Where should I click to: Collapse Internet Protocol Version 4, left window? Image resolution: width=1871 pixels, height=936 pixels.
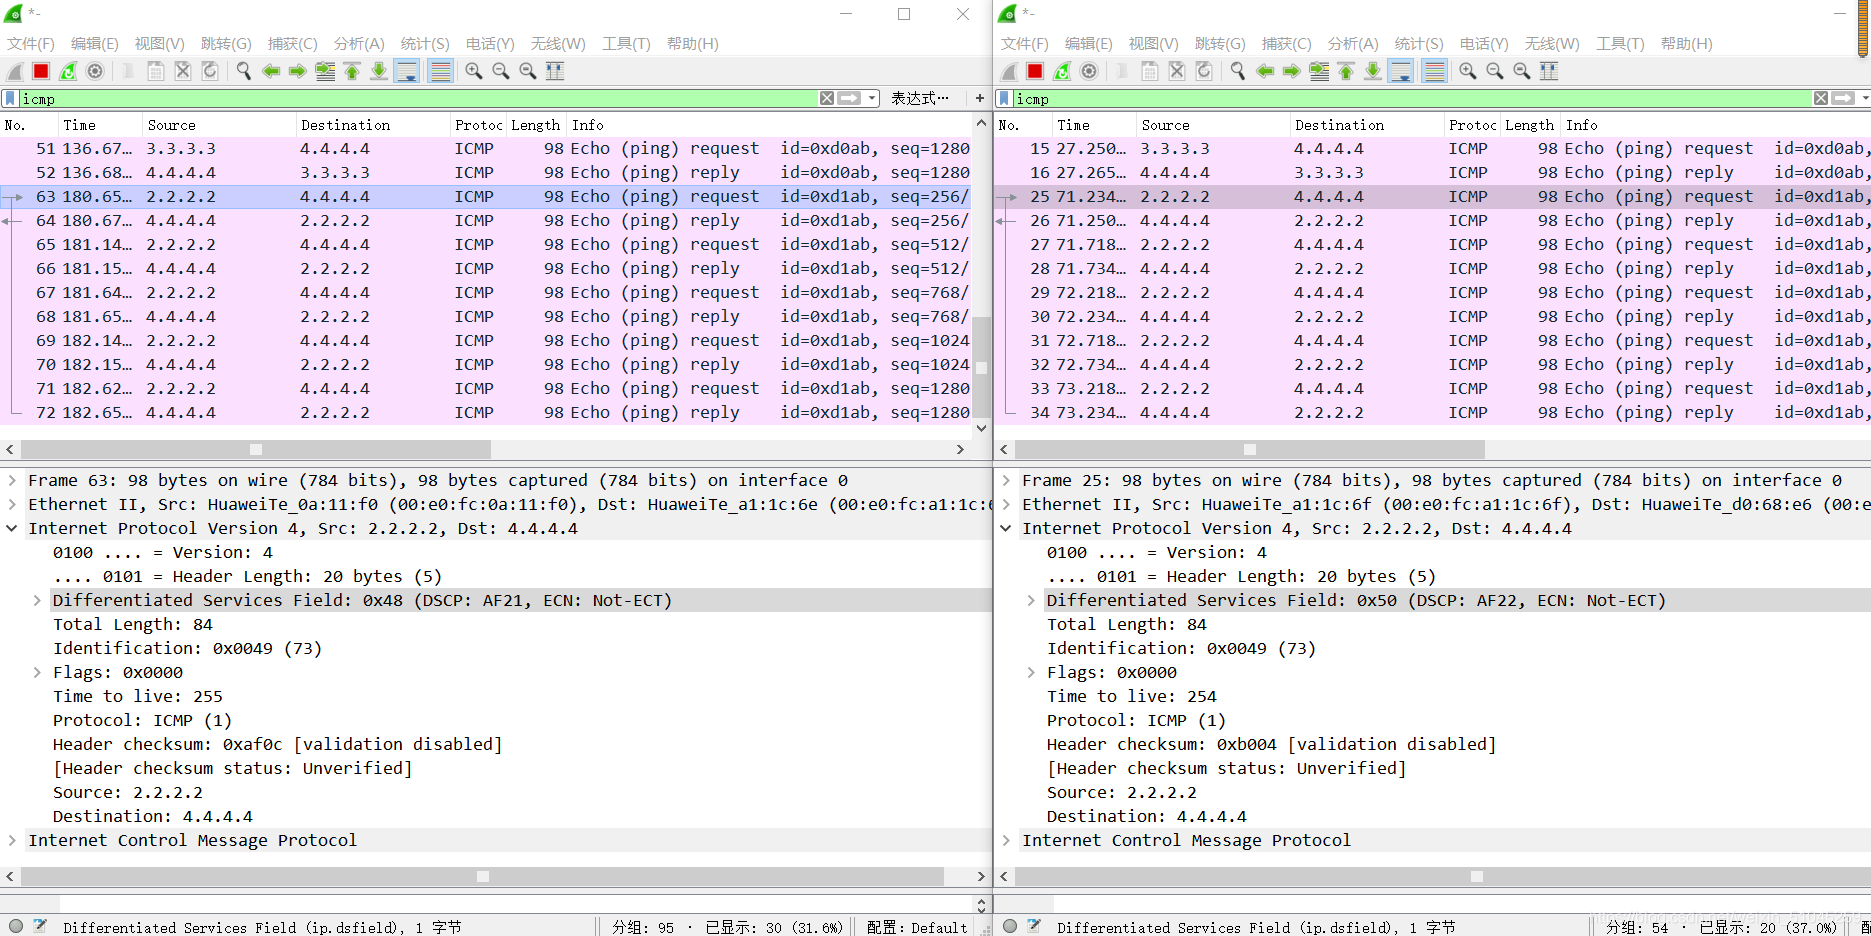12,528
